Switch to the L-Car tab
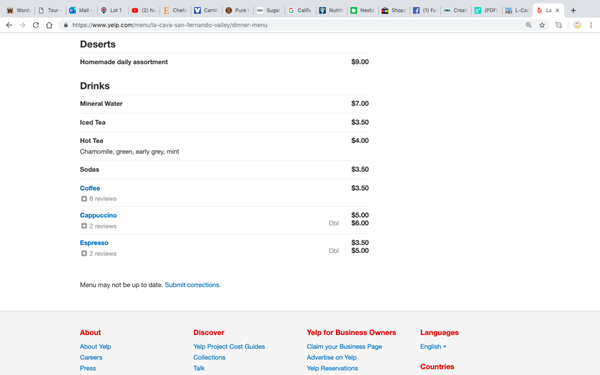 coord(517,10)
